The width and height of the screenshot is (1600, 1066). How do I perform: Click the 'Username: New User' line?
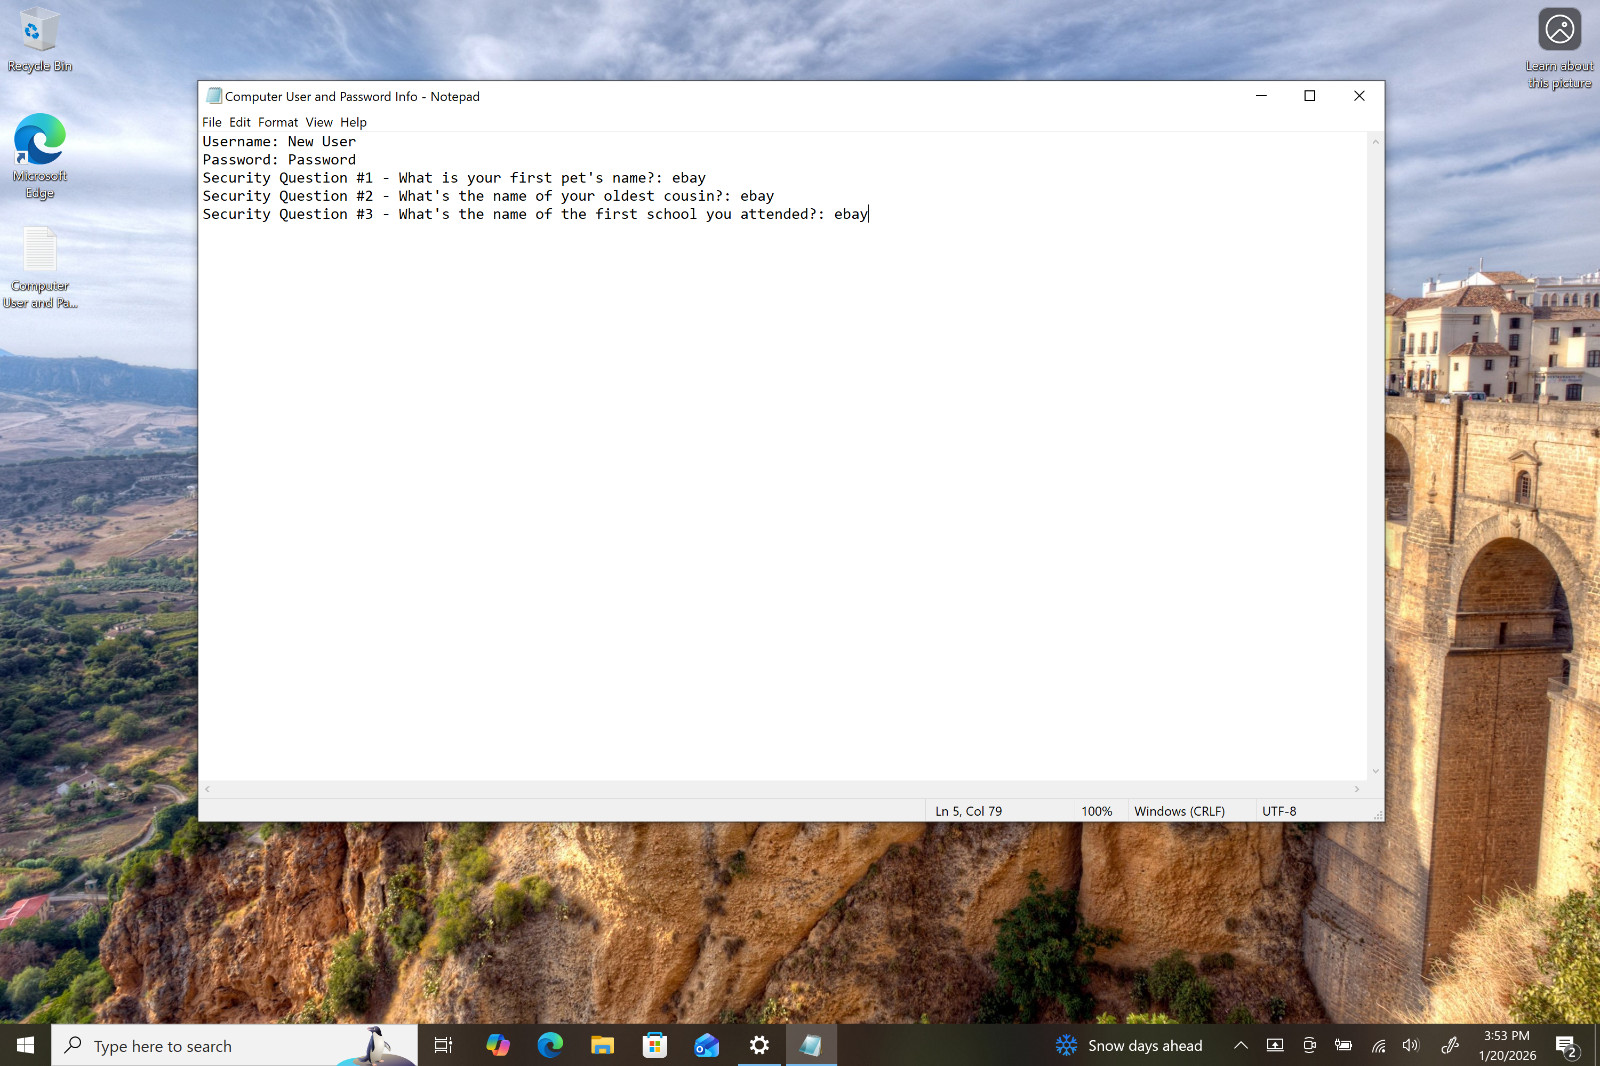pyautogui.click(x=279, y=142)
